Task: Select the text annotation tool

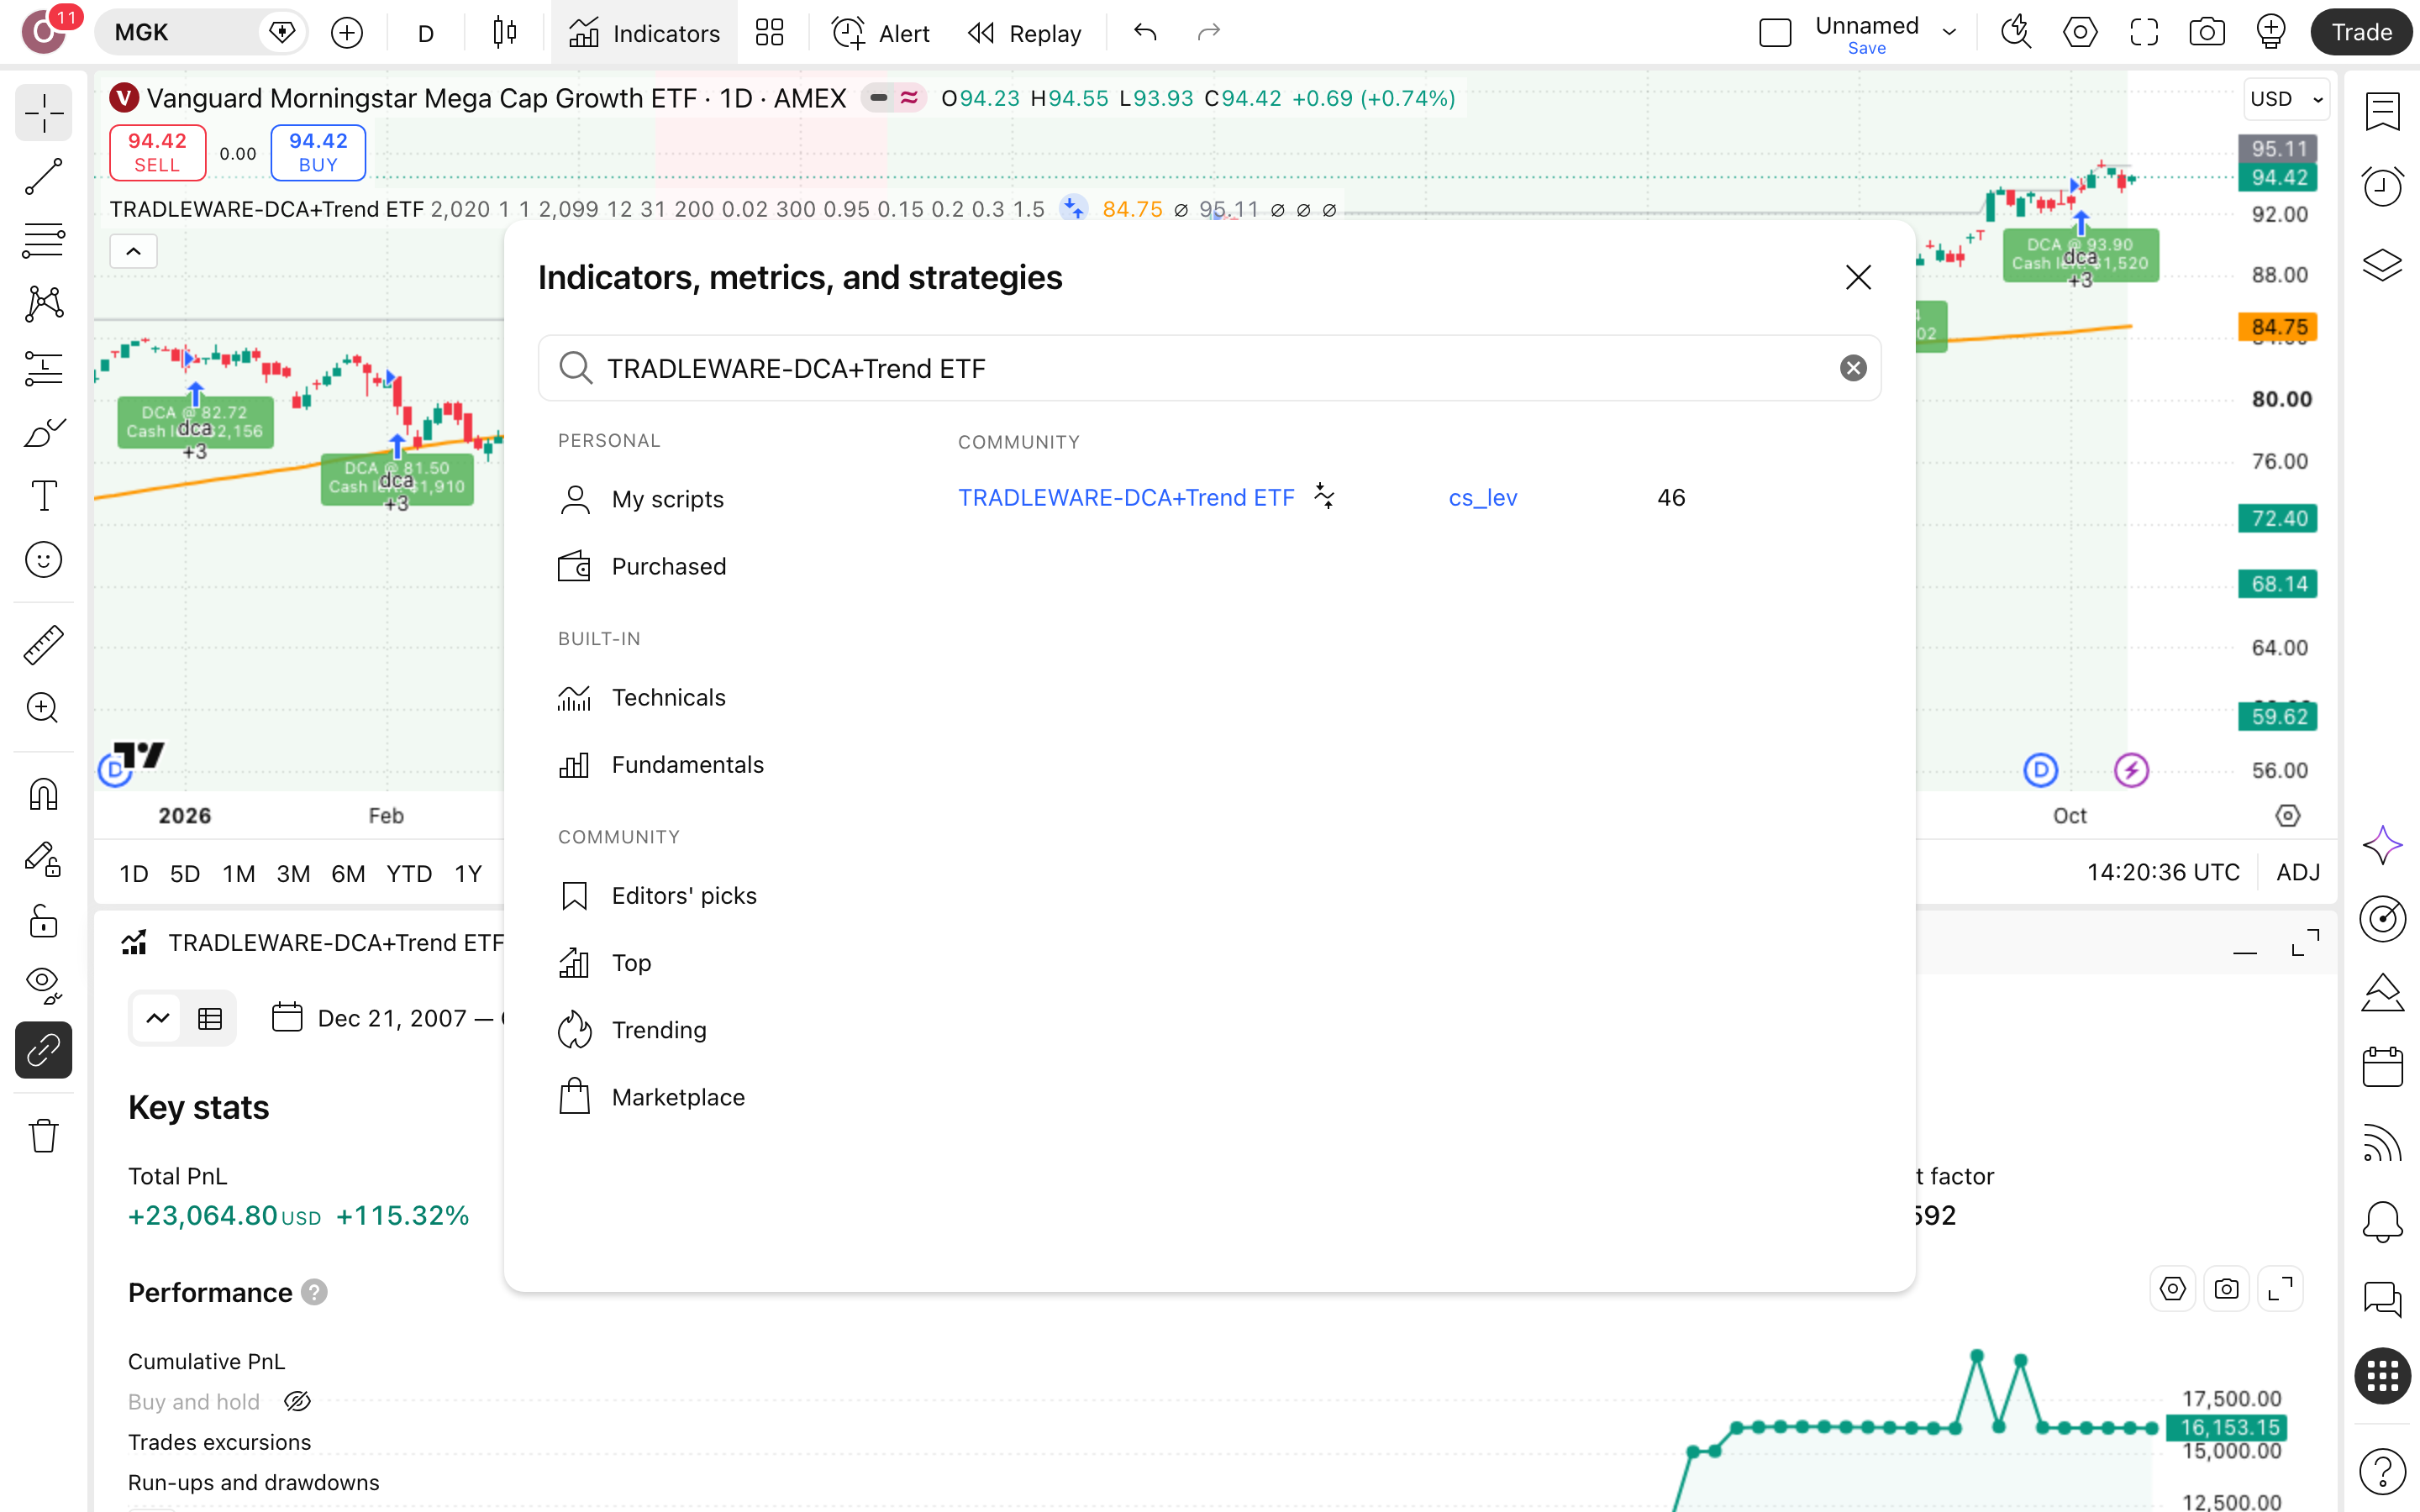Action: point(43,496)
